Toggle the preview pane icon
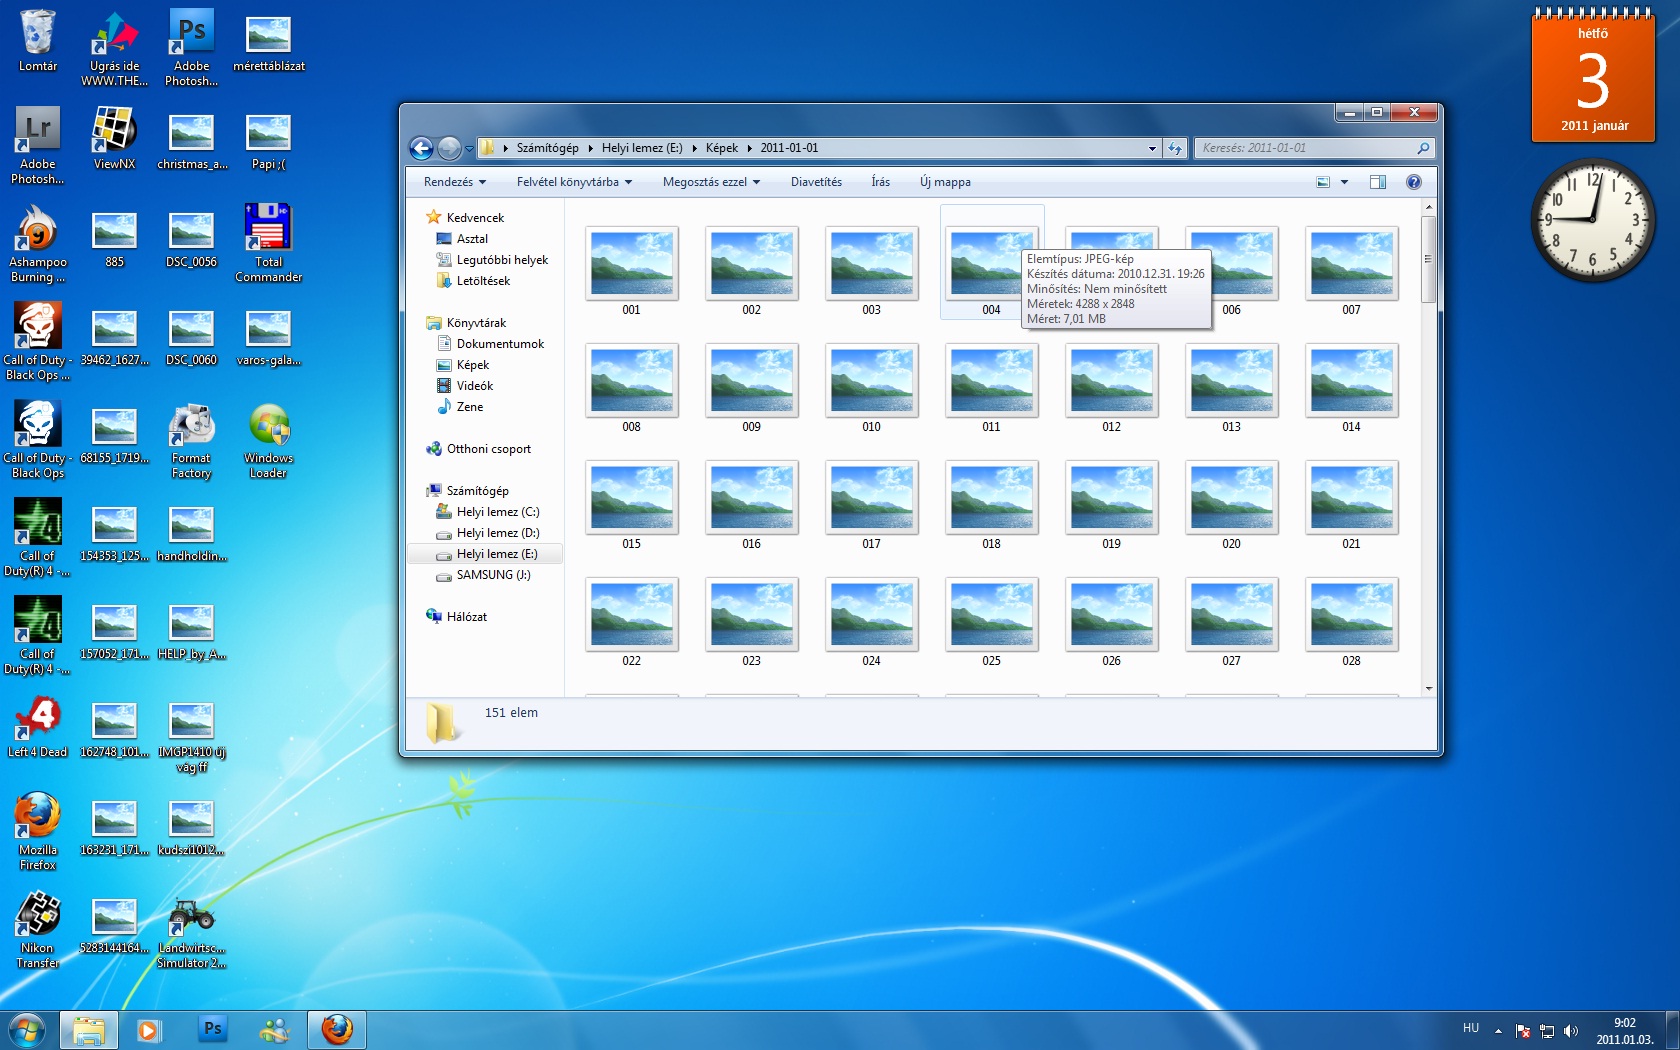Image resolution: width=1680 pixels, height=1050 pixels. 1377,182
